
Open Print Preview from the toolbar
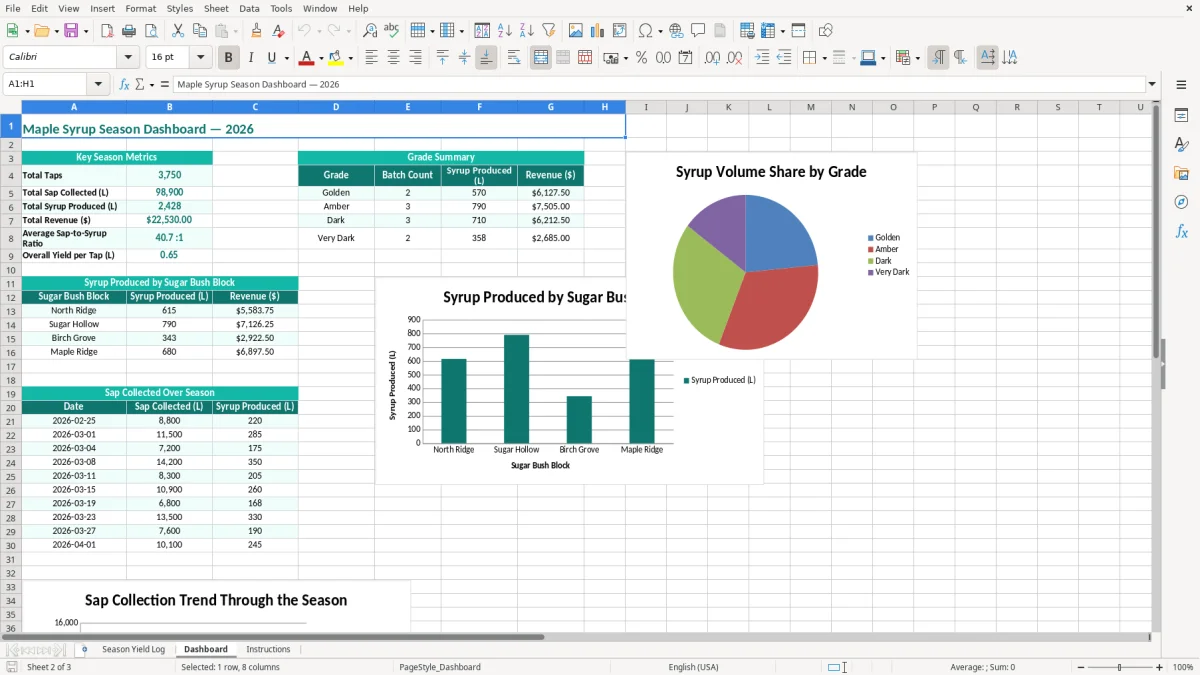[x=149, y=31]
